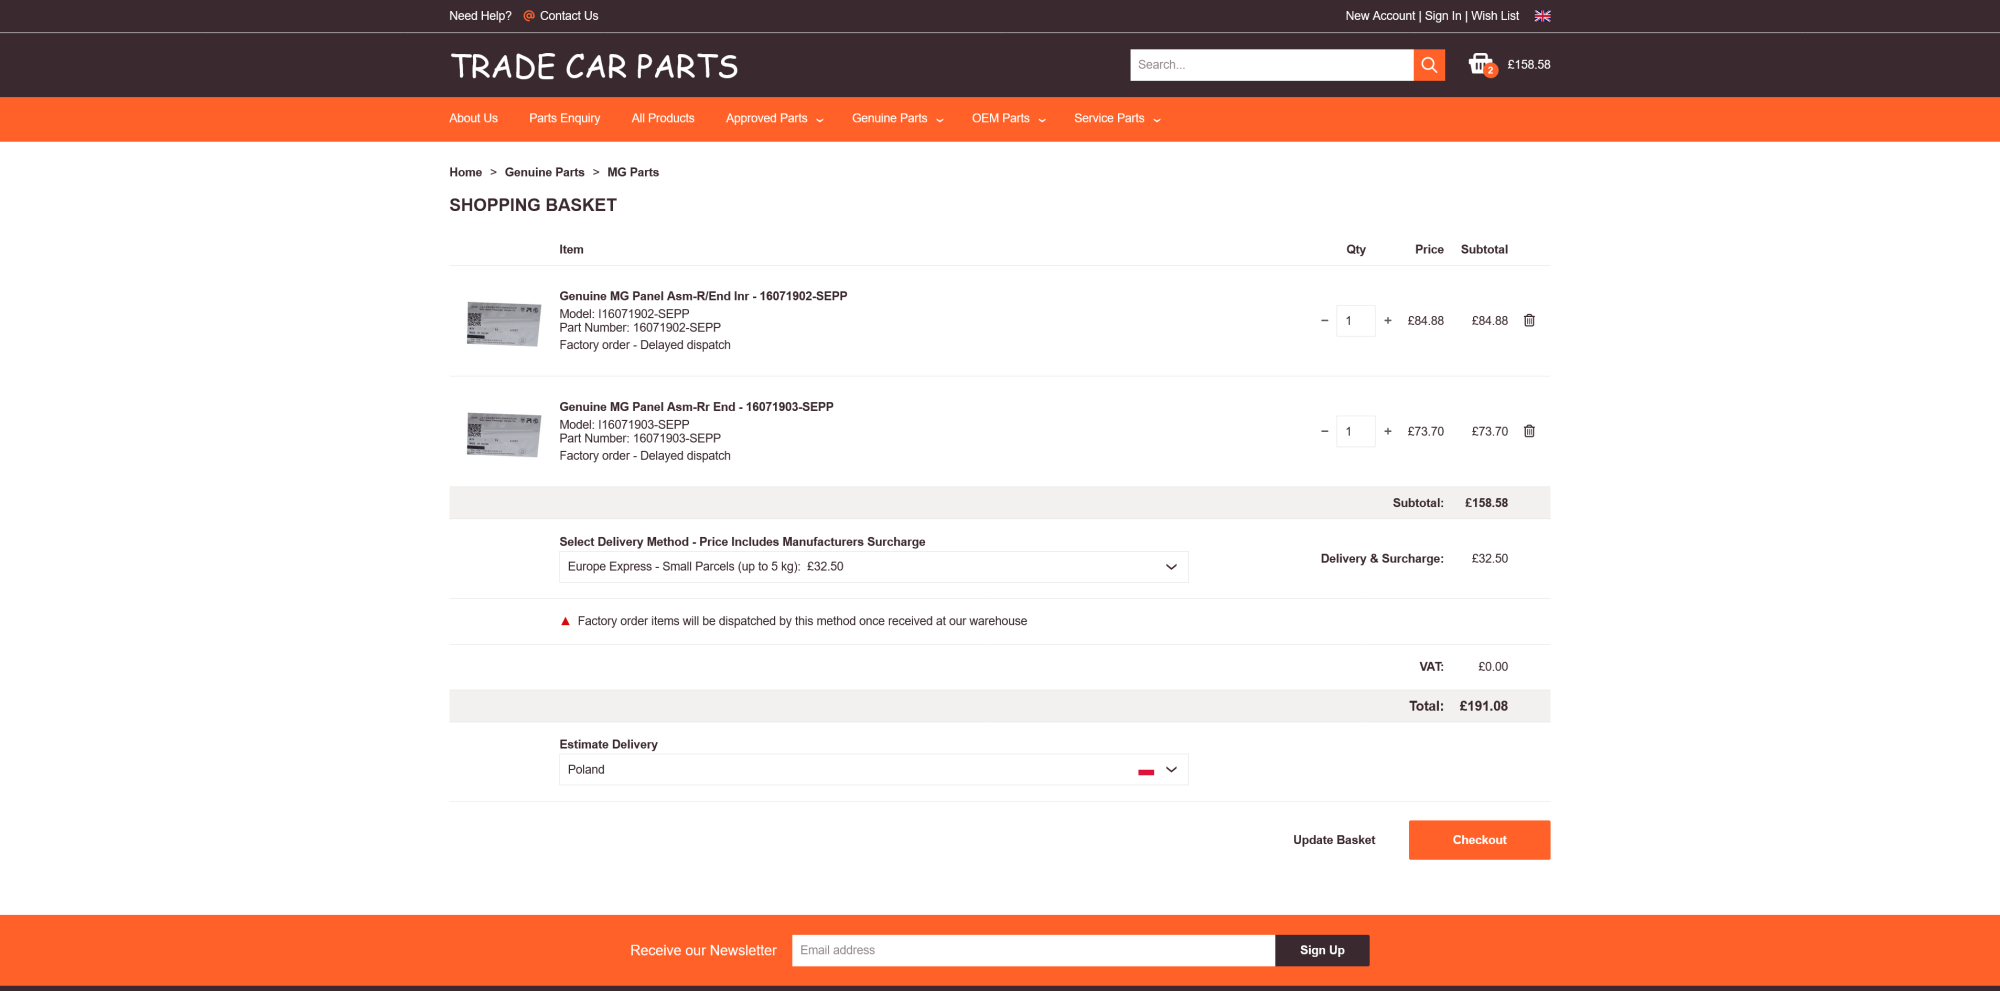Screen dimensions: 2000x991
Task: Click in the Search box
Action: pyautogui.click(x=1272, y=65)
